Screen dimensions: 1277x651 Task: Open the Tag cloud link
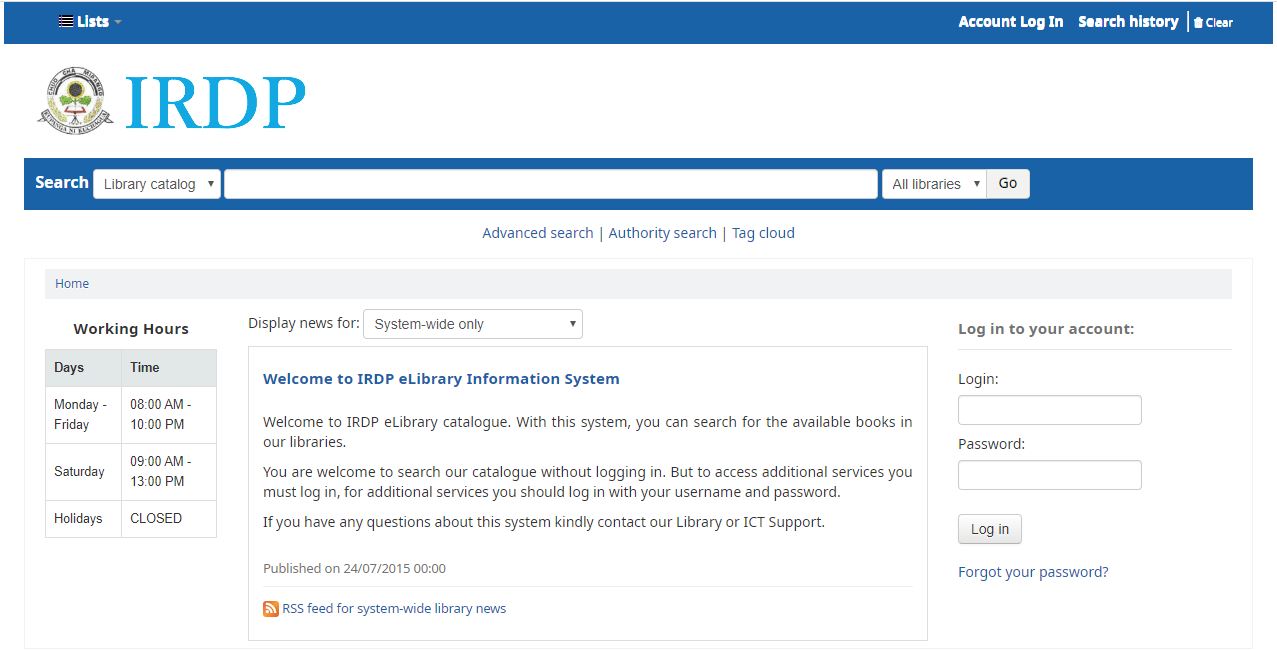point(763,233)
